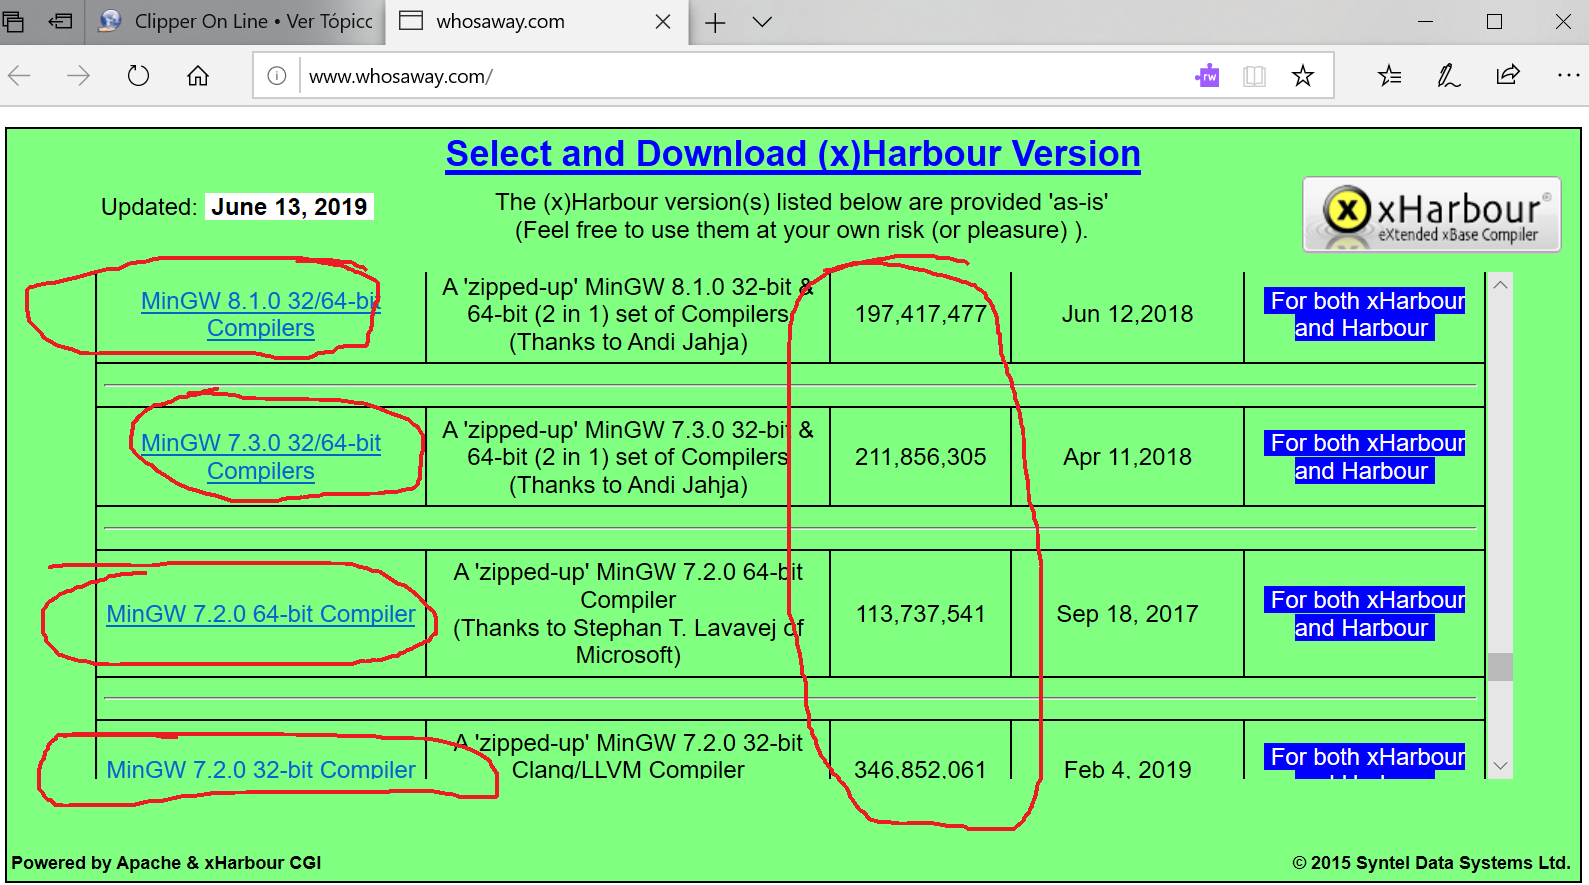
Task: Click the xHarbour logo image
Action: (x=1431, y=214)
